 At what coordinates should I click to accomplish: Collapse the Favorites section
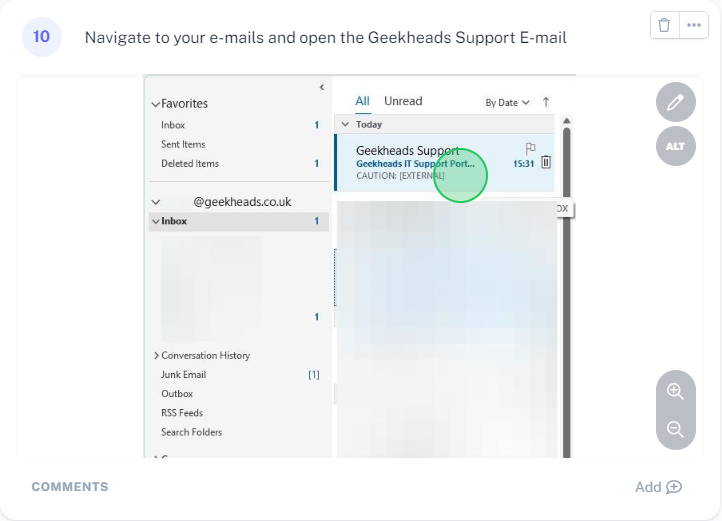155,104
